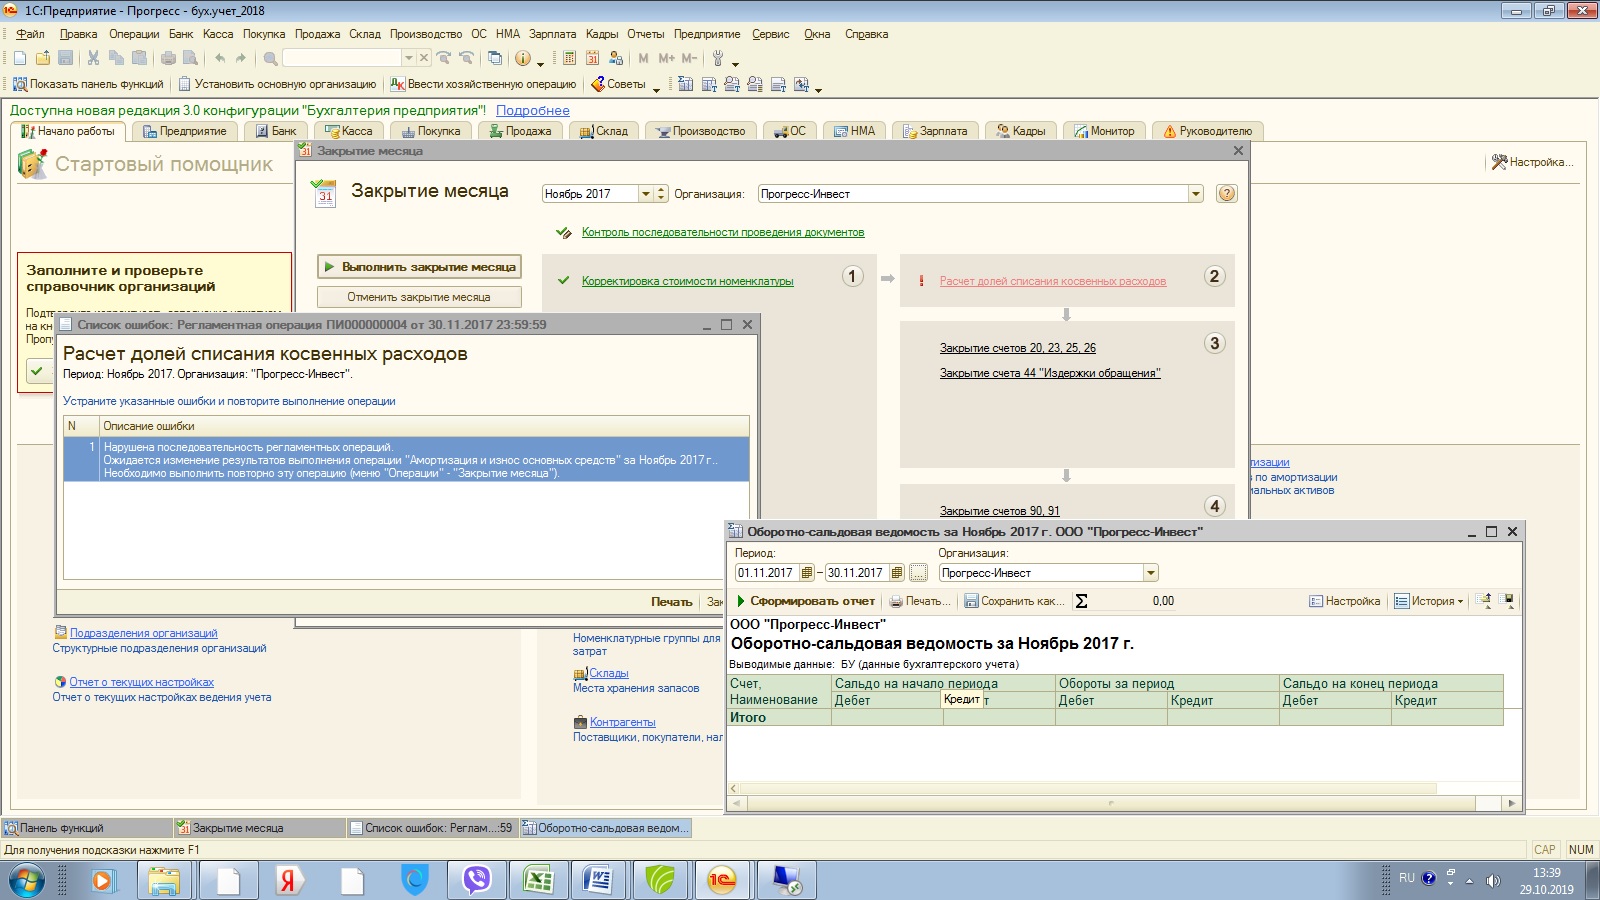This screenshot has height=900, width=1600.
Task: Open month dropdown next to Ноябрь 2017
Action: [x=646, y=194]
